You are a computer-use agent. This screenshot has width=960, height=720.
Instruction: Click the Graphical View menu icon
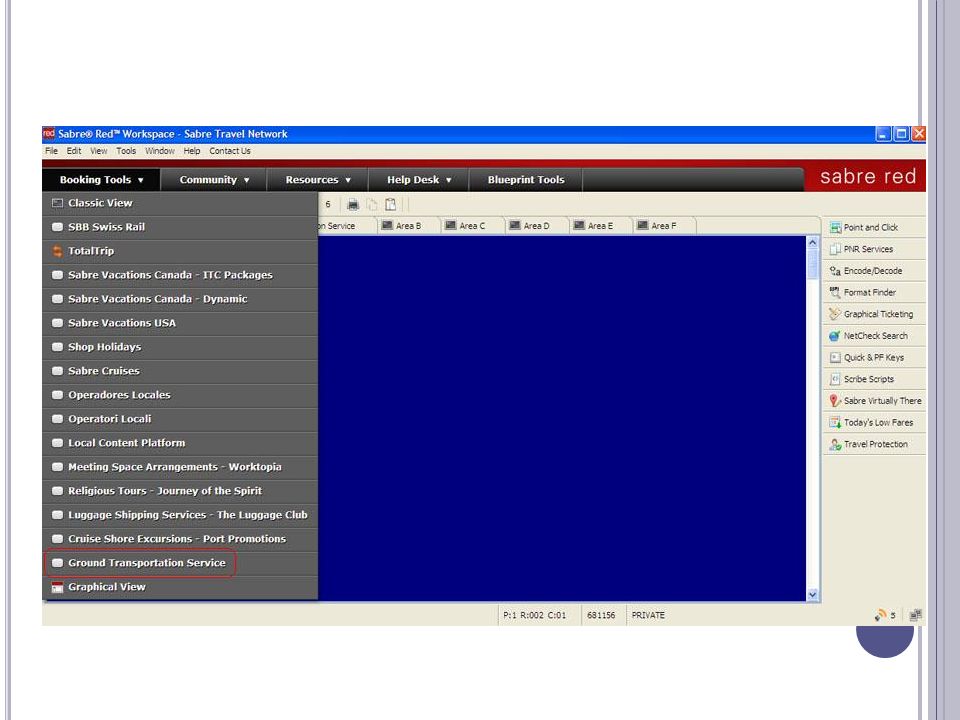coord(58,587)
